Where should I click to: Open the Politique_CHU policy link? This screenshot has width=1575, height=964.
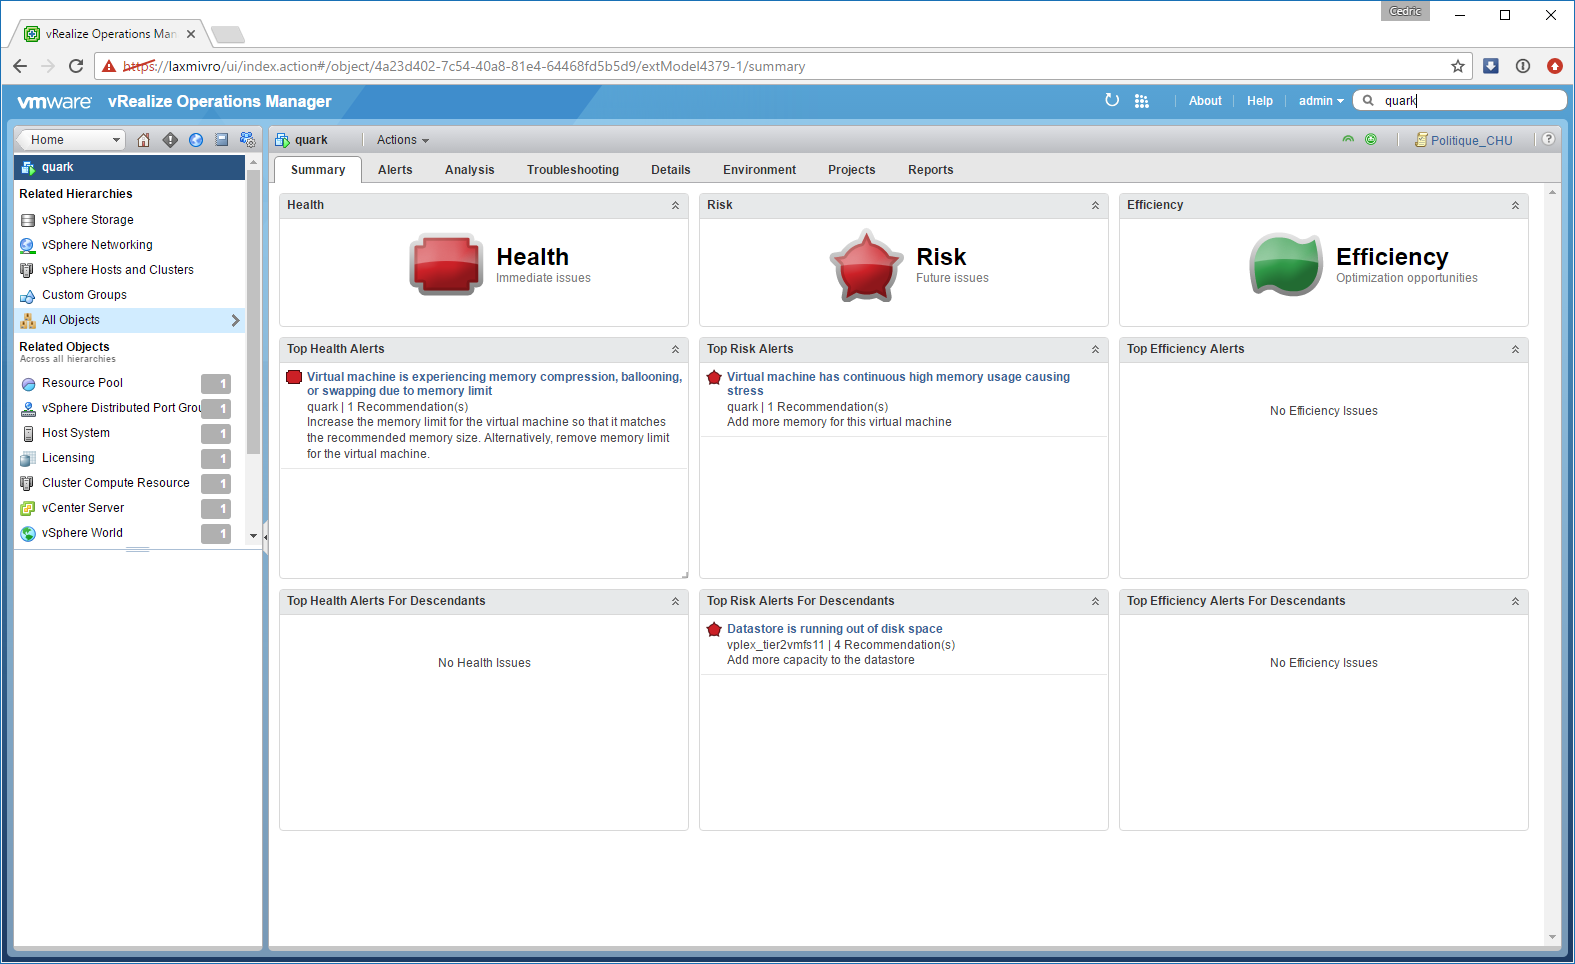tap(1471, 141)
